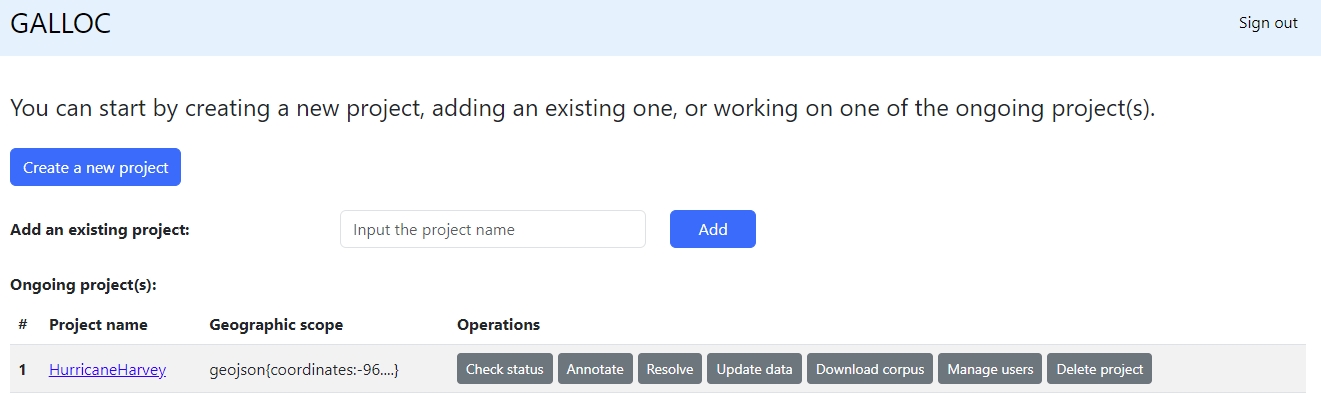Click the Add button
This screenshot has height=419, width=1321.
click(712, 229)
